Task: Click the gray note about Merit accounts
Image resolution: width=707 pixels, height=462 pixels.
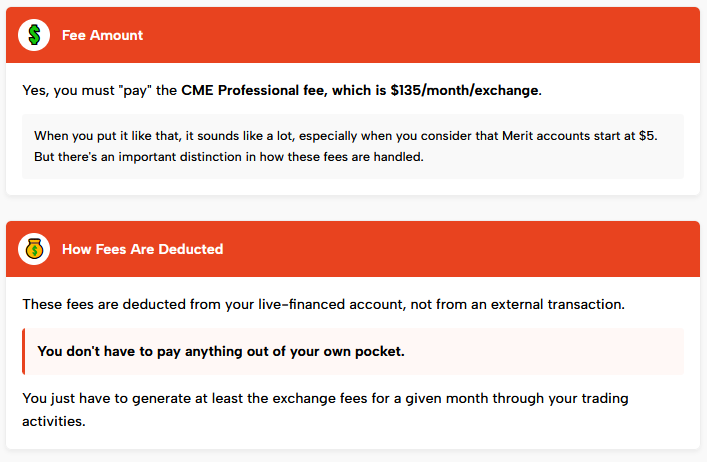Action: tap(353, 146)
